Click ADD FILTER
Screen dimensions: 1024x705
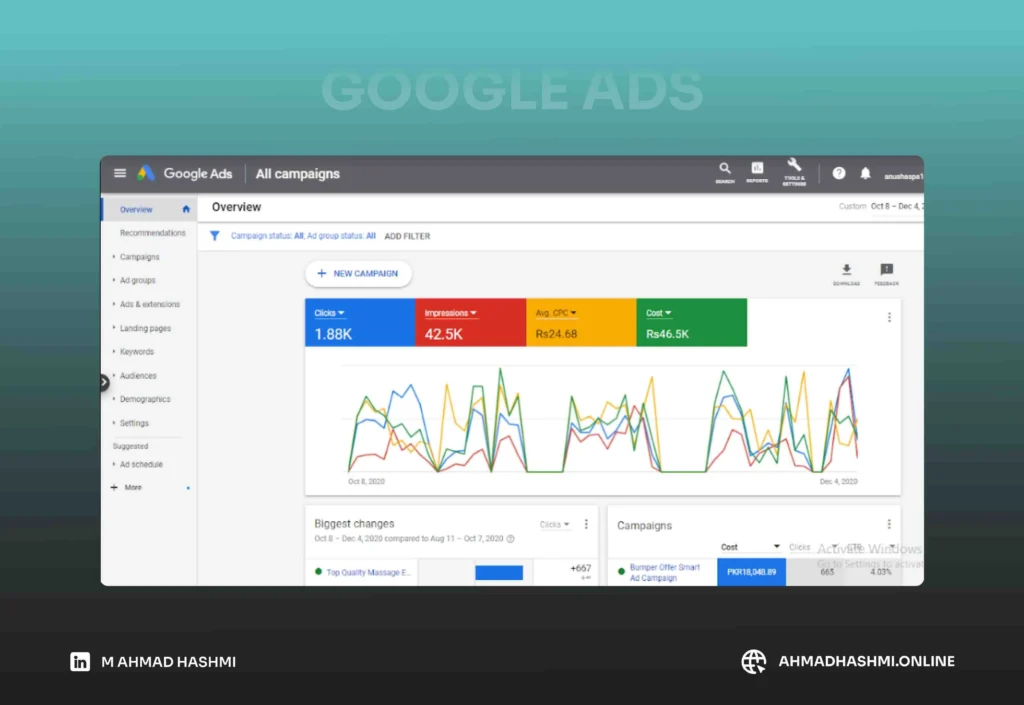tap(407, 236)
